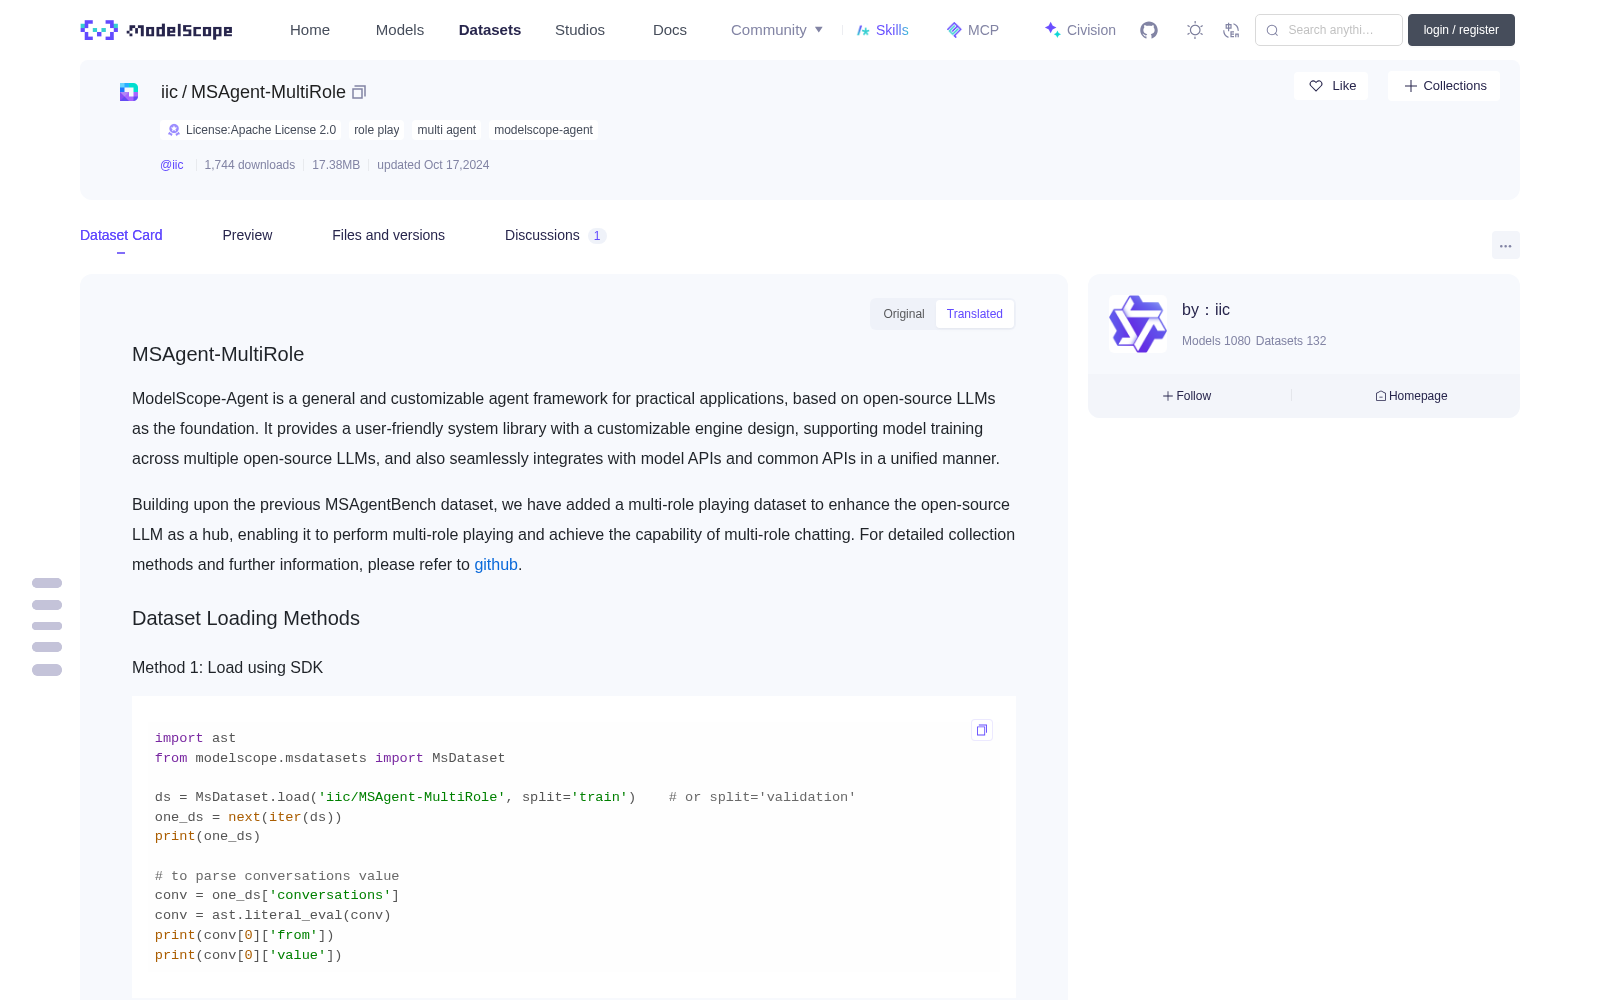Expand the Community dropdown menu

click(777, 30)
